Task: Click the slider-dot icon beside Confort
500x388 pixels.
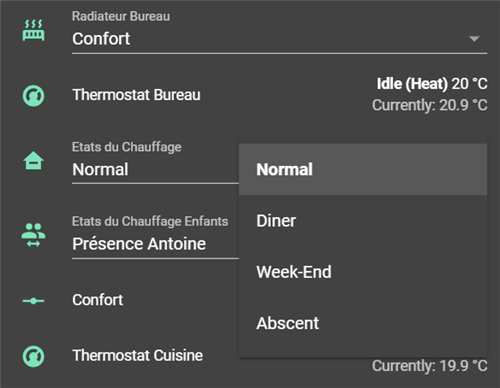Action: [33, 301]
